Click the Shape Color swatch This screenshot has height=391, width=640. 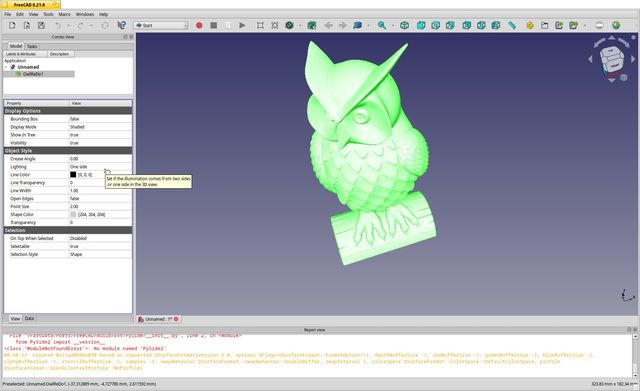pos(73,214)
